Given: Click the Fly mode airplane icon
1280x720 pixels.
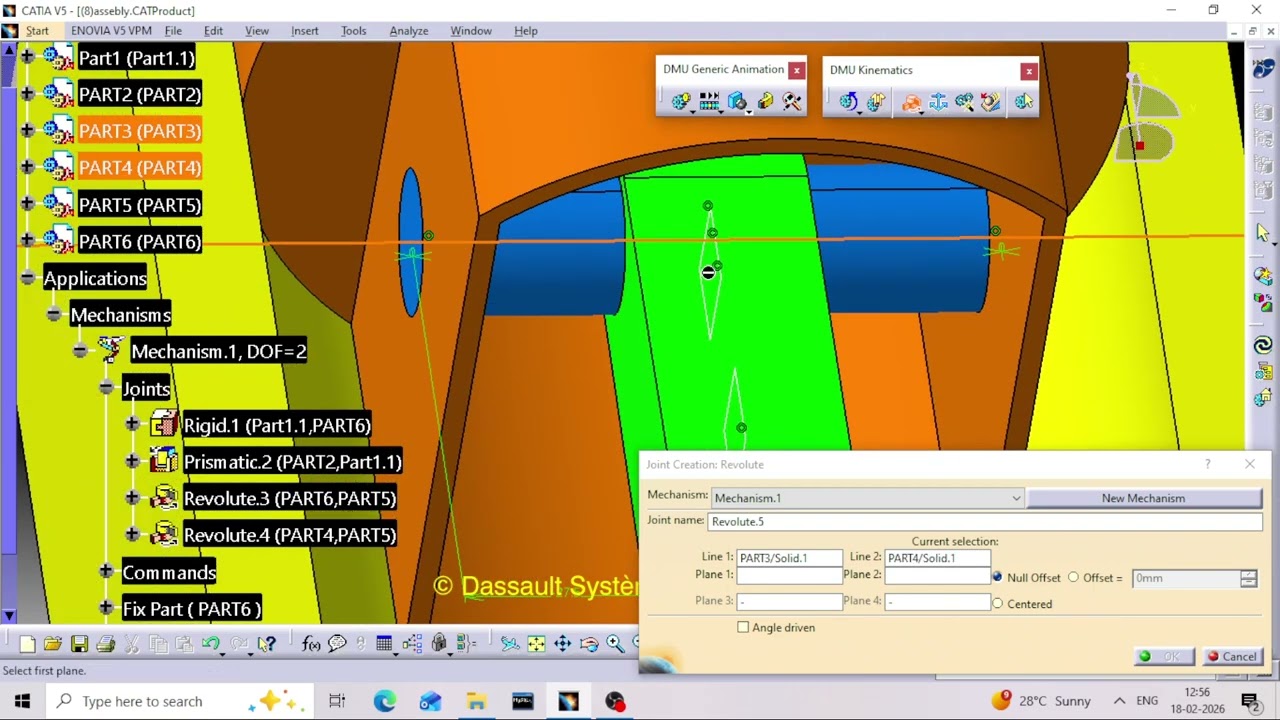Looking at the screenshot, I should coord(509,644).
